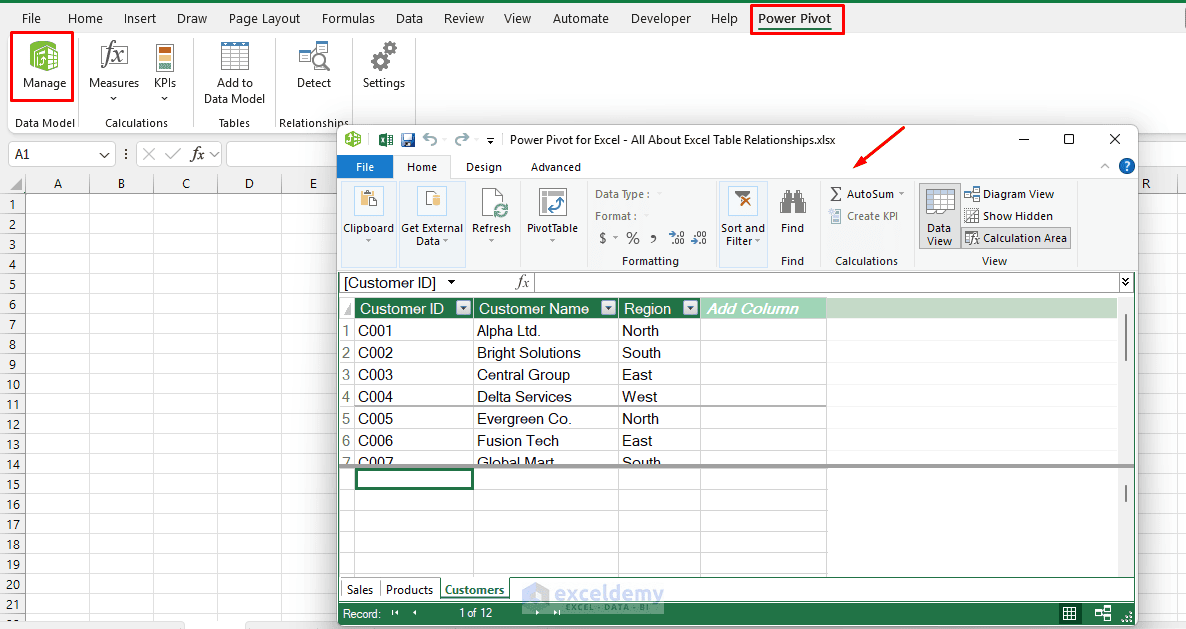Click the Redo arrow in Power Pivot

coord(461,139)
